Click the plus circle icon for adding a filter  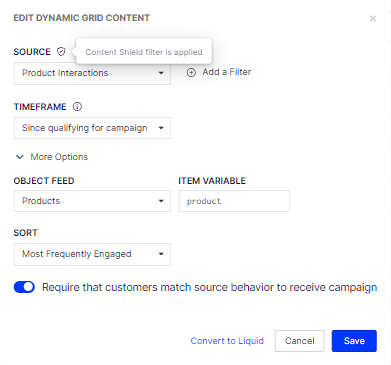coord(191,72)
